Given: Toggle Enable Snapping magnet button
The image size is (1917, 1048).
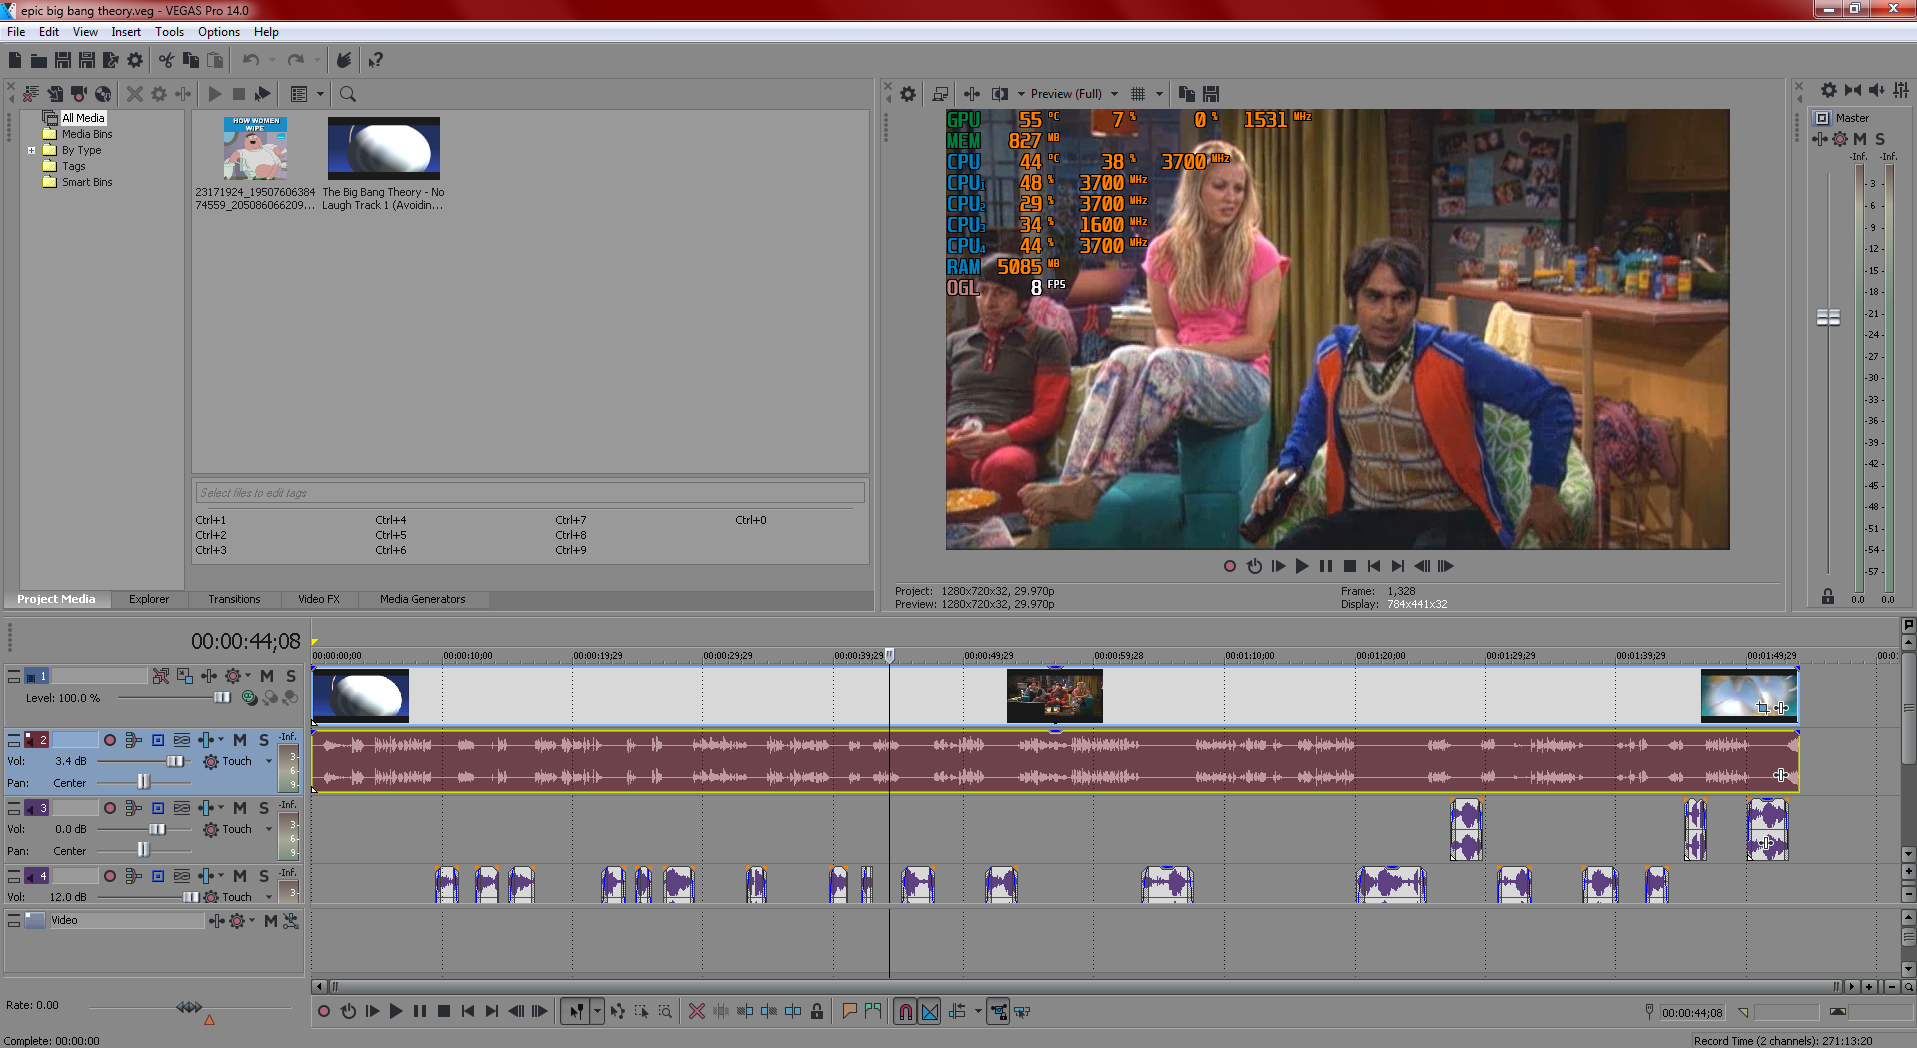Looking at the screenshot, I should click(x=905, y=1012).
